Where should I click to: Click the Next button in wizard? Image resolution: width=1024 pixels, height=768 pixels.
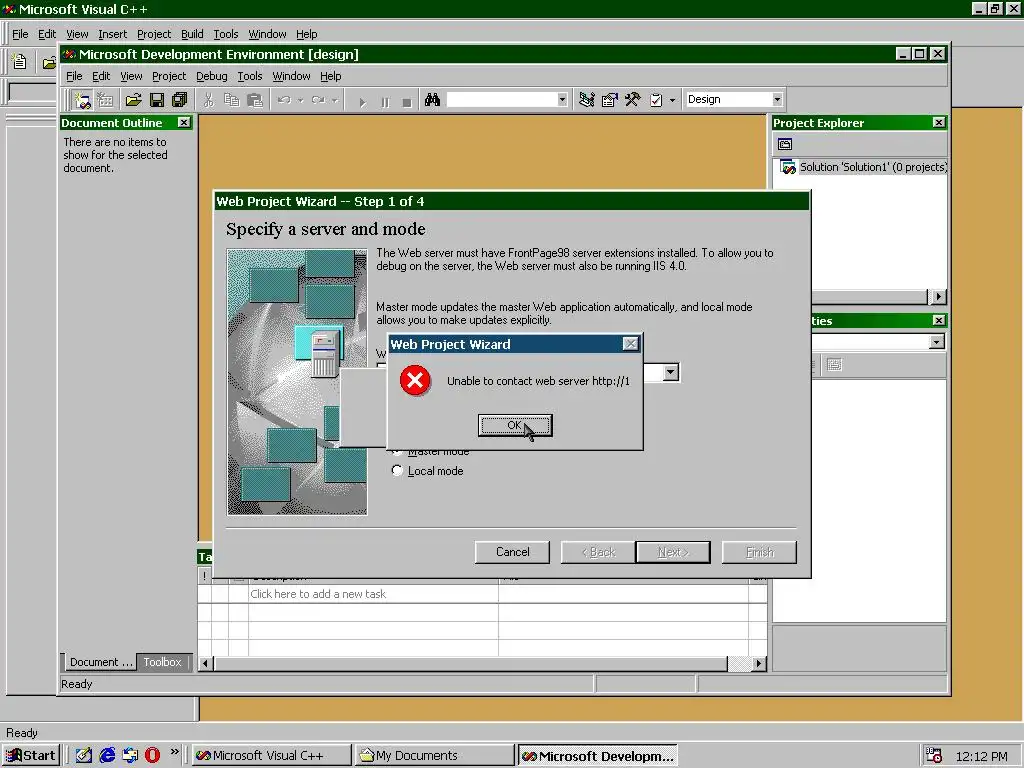click(673, 552)
